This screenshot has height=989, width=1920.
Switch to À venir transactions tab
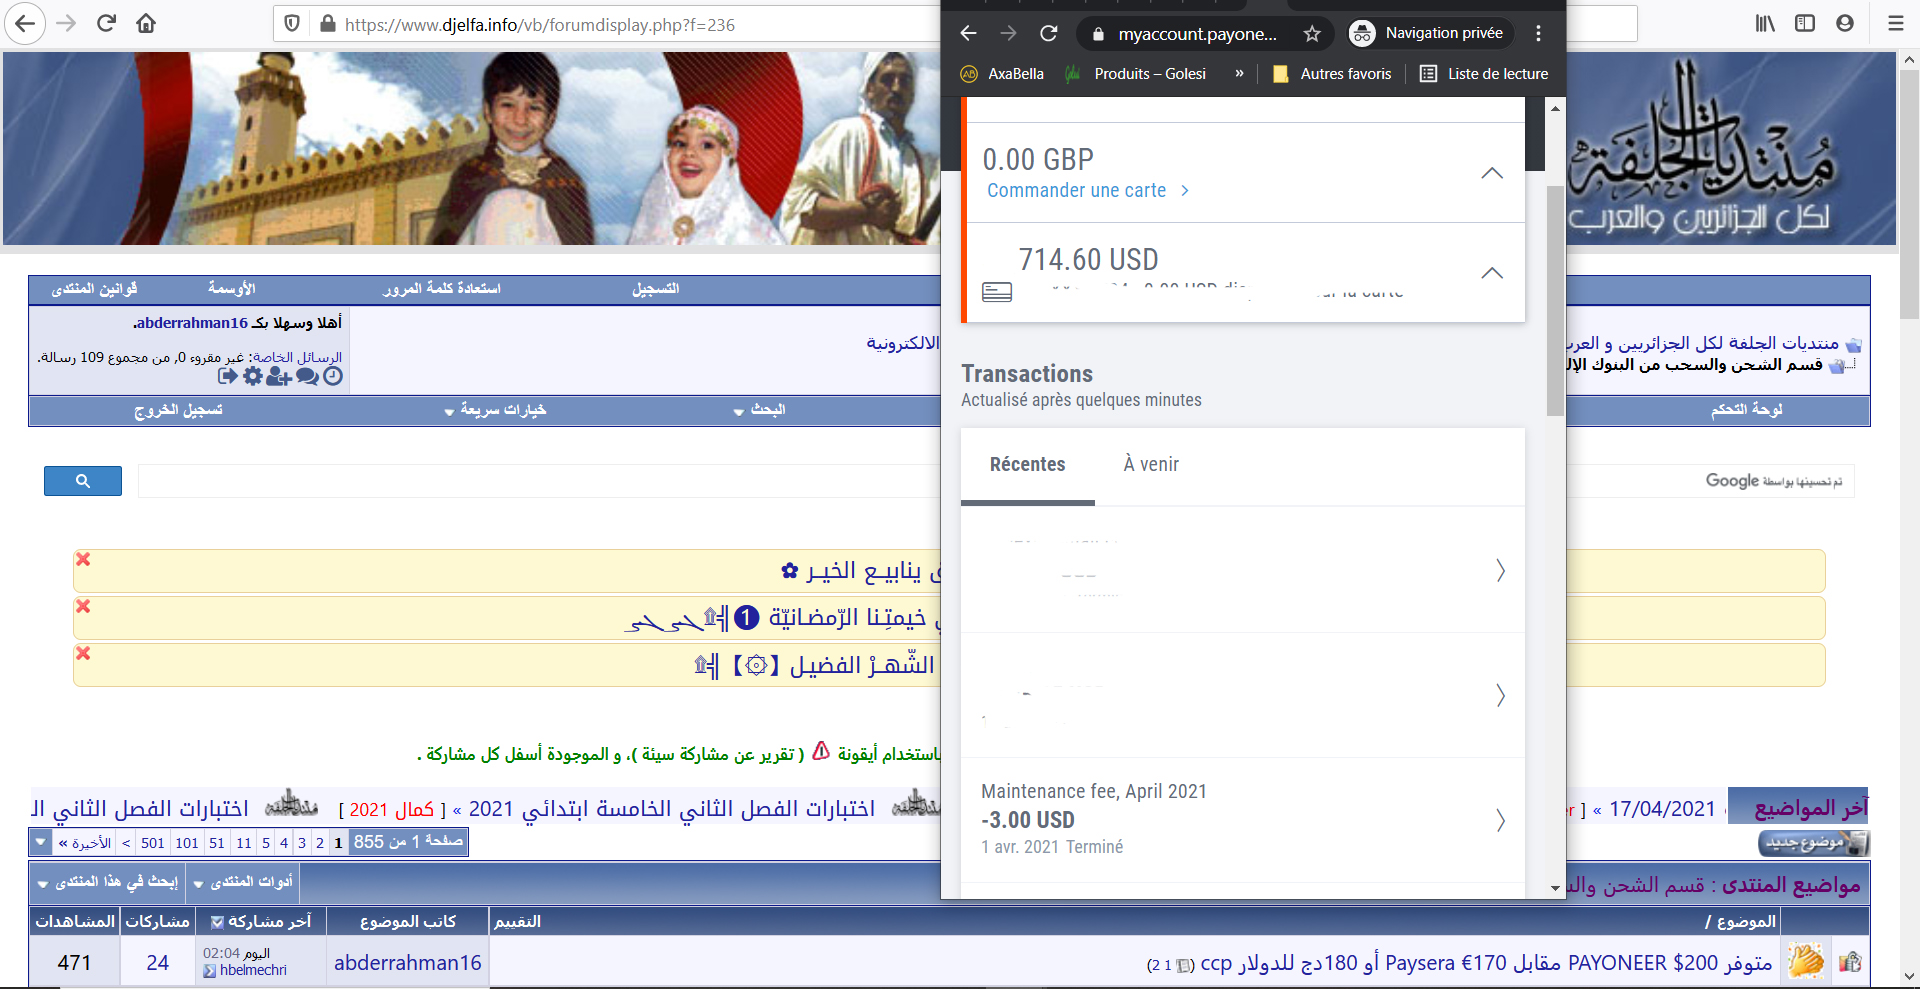click(1151, 465)
